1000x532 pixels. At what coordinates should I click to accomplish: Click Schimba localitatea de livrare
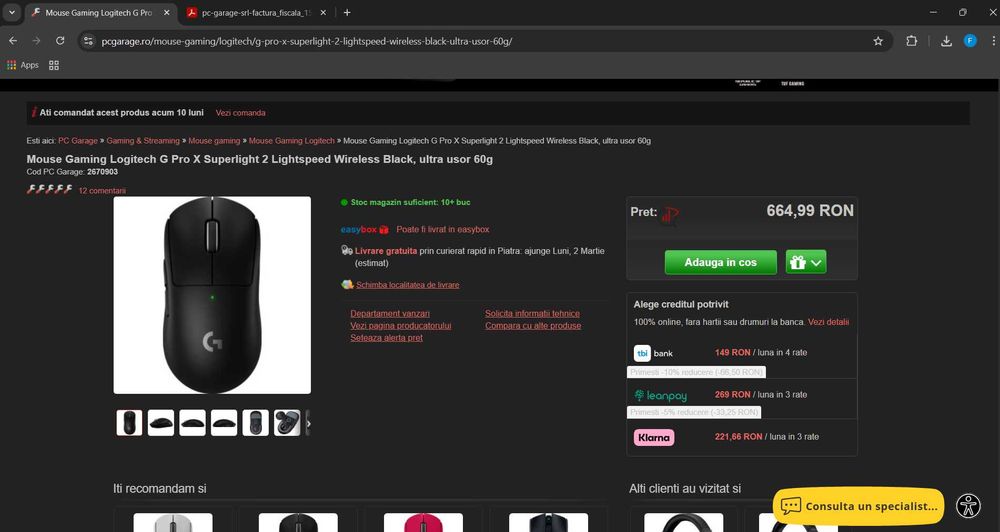click(408, 285)
